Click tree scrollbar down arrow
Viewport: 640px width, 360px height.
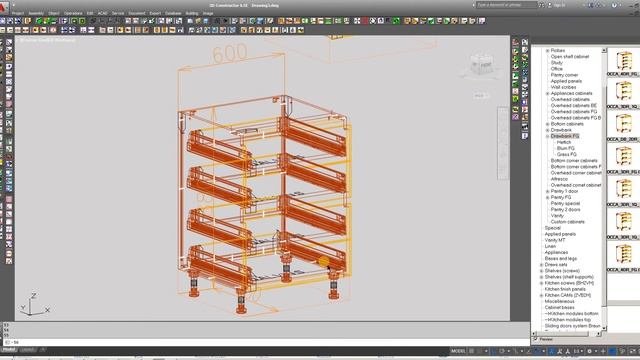coord(604,328)
